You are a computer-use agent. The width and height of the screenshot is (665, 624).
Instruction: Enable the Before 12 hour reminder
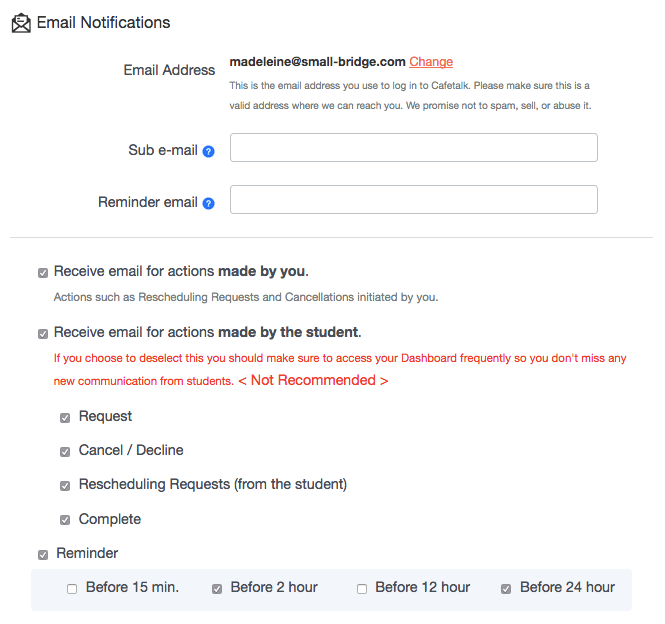point(362,589)
